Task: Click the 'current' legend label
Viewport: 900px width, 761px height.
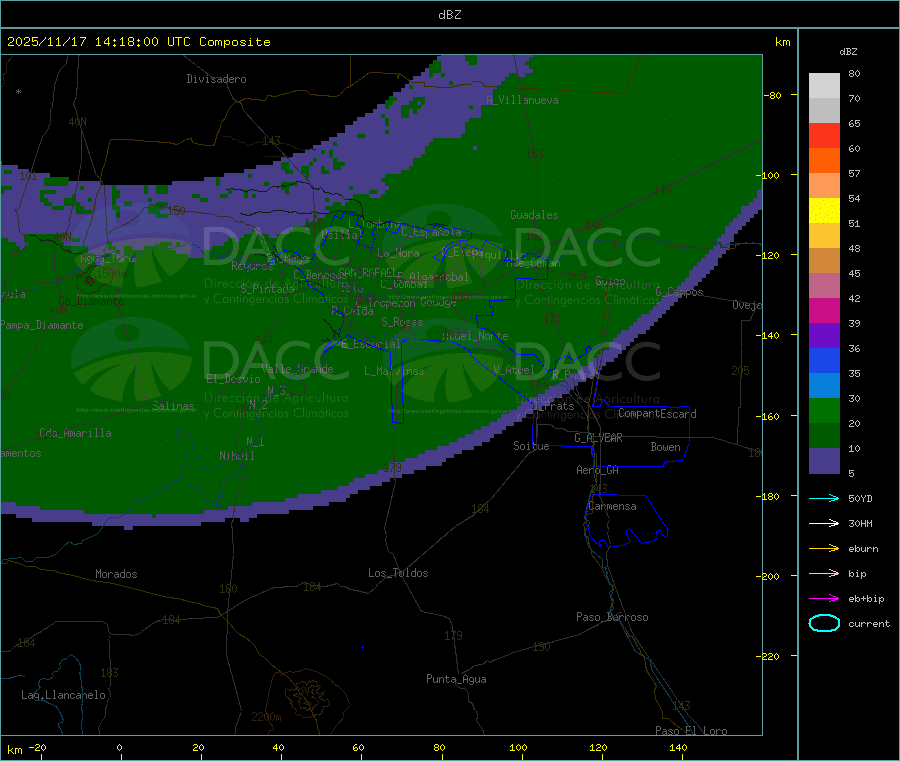Action: pyautogui.click(x=869, y=624)
